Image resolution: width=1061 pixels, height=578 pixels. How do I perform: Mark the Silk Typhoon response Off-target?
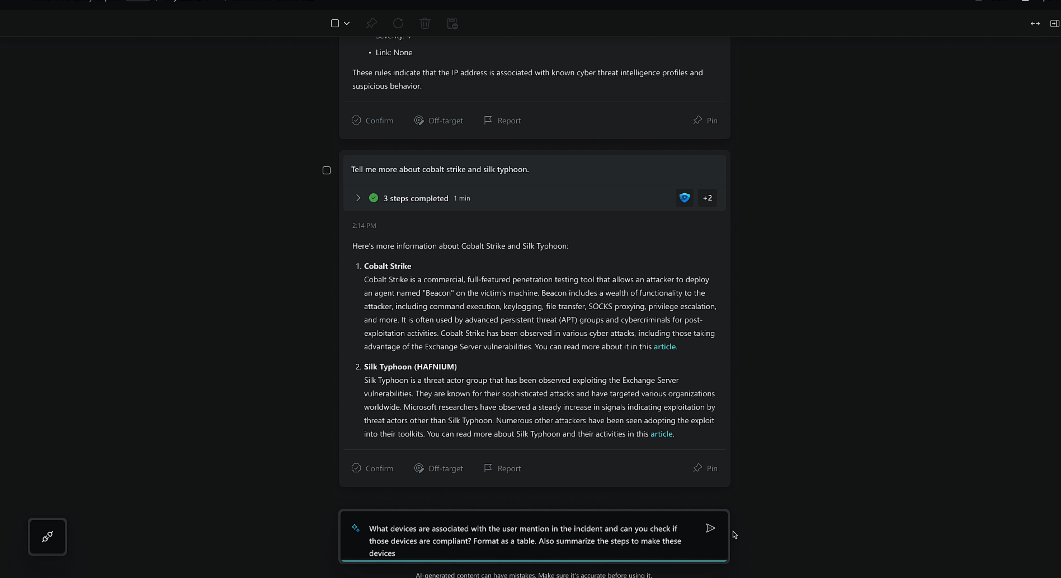[438, 468]
